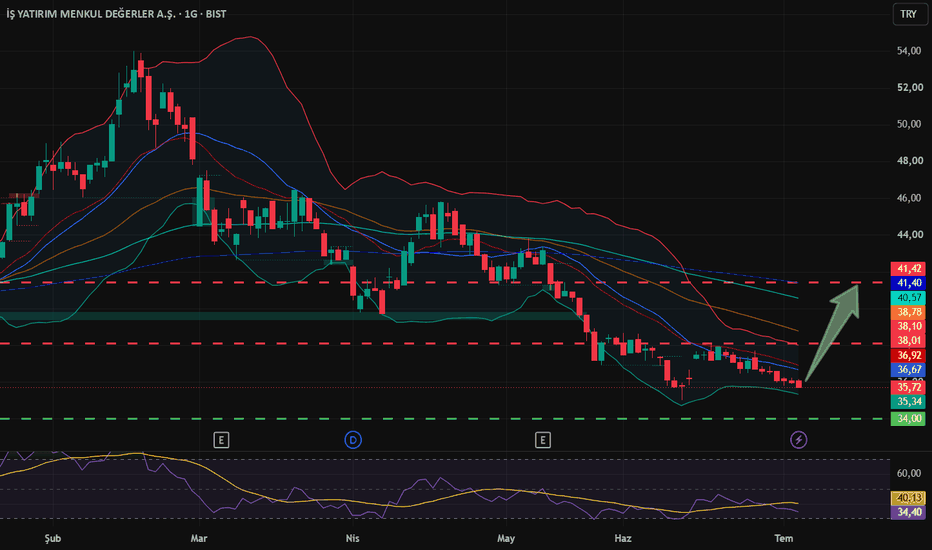Click the 46,00 price axis value

pyautogui.click(x=909, y=198)
